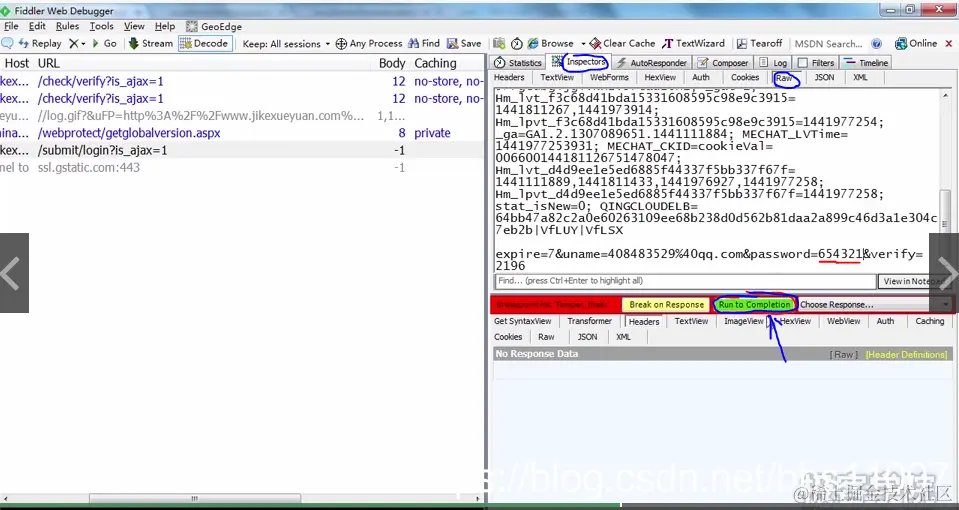Select the request JSON tab

[x=824, y=78]
